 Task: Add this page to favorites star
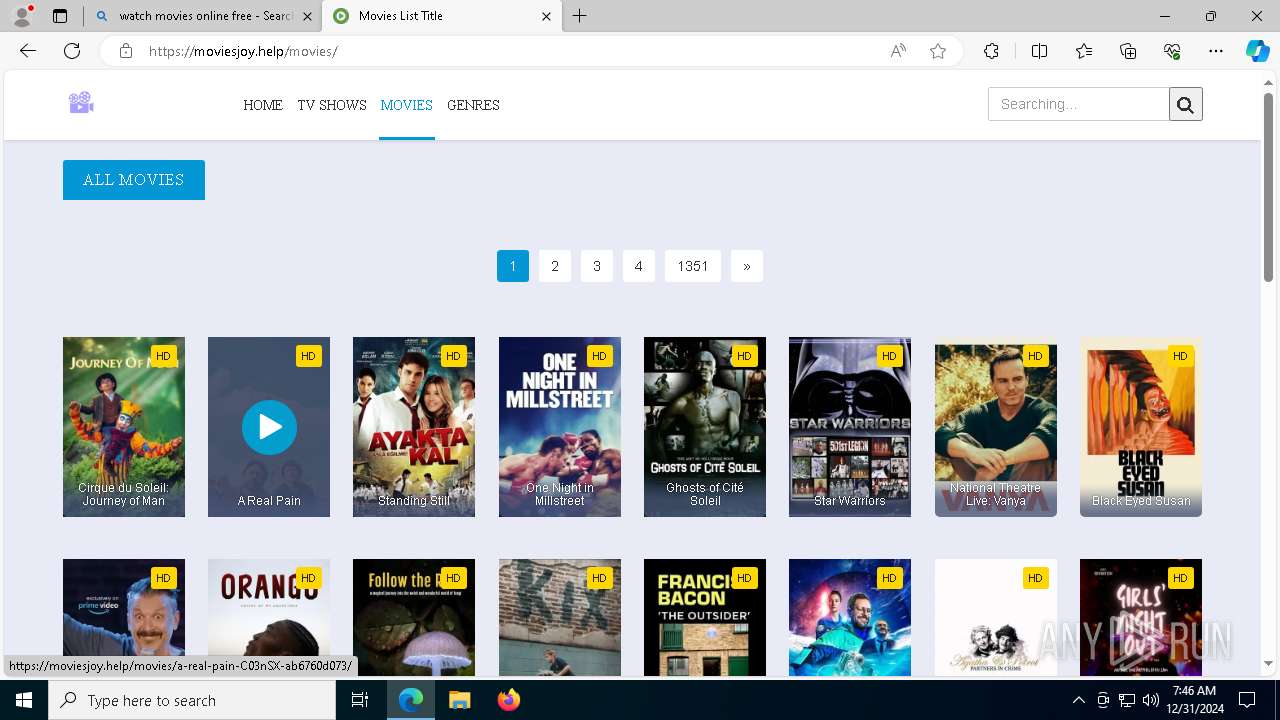click(x=938, y=51)
